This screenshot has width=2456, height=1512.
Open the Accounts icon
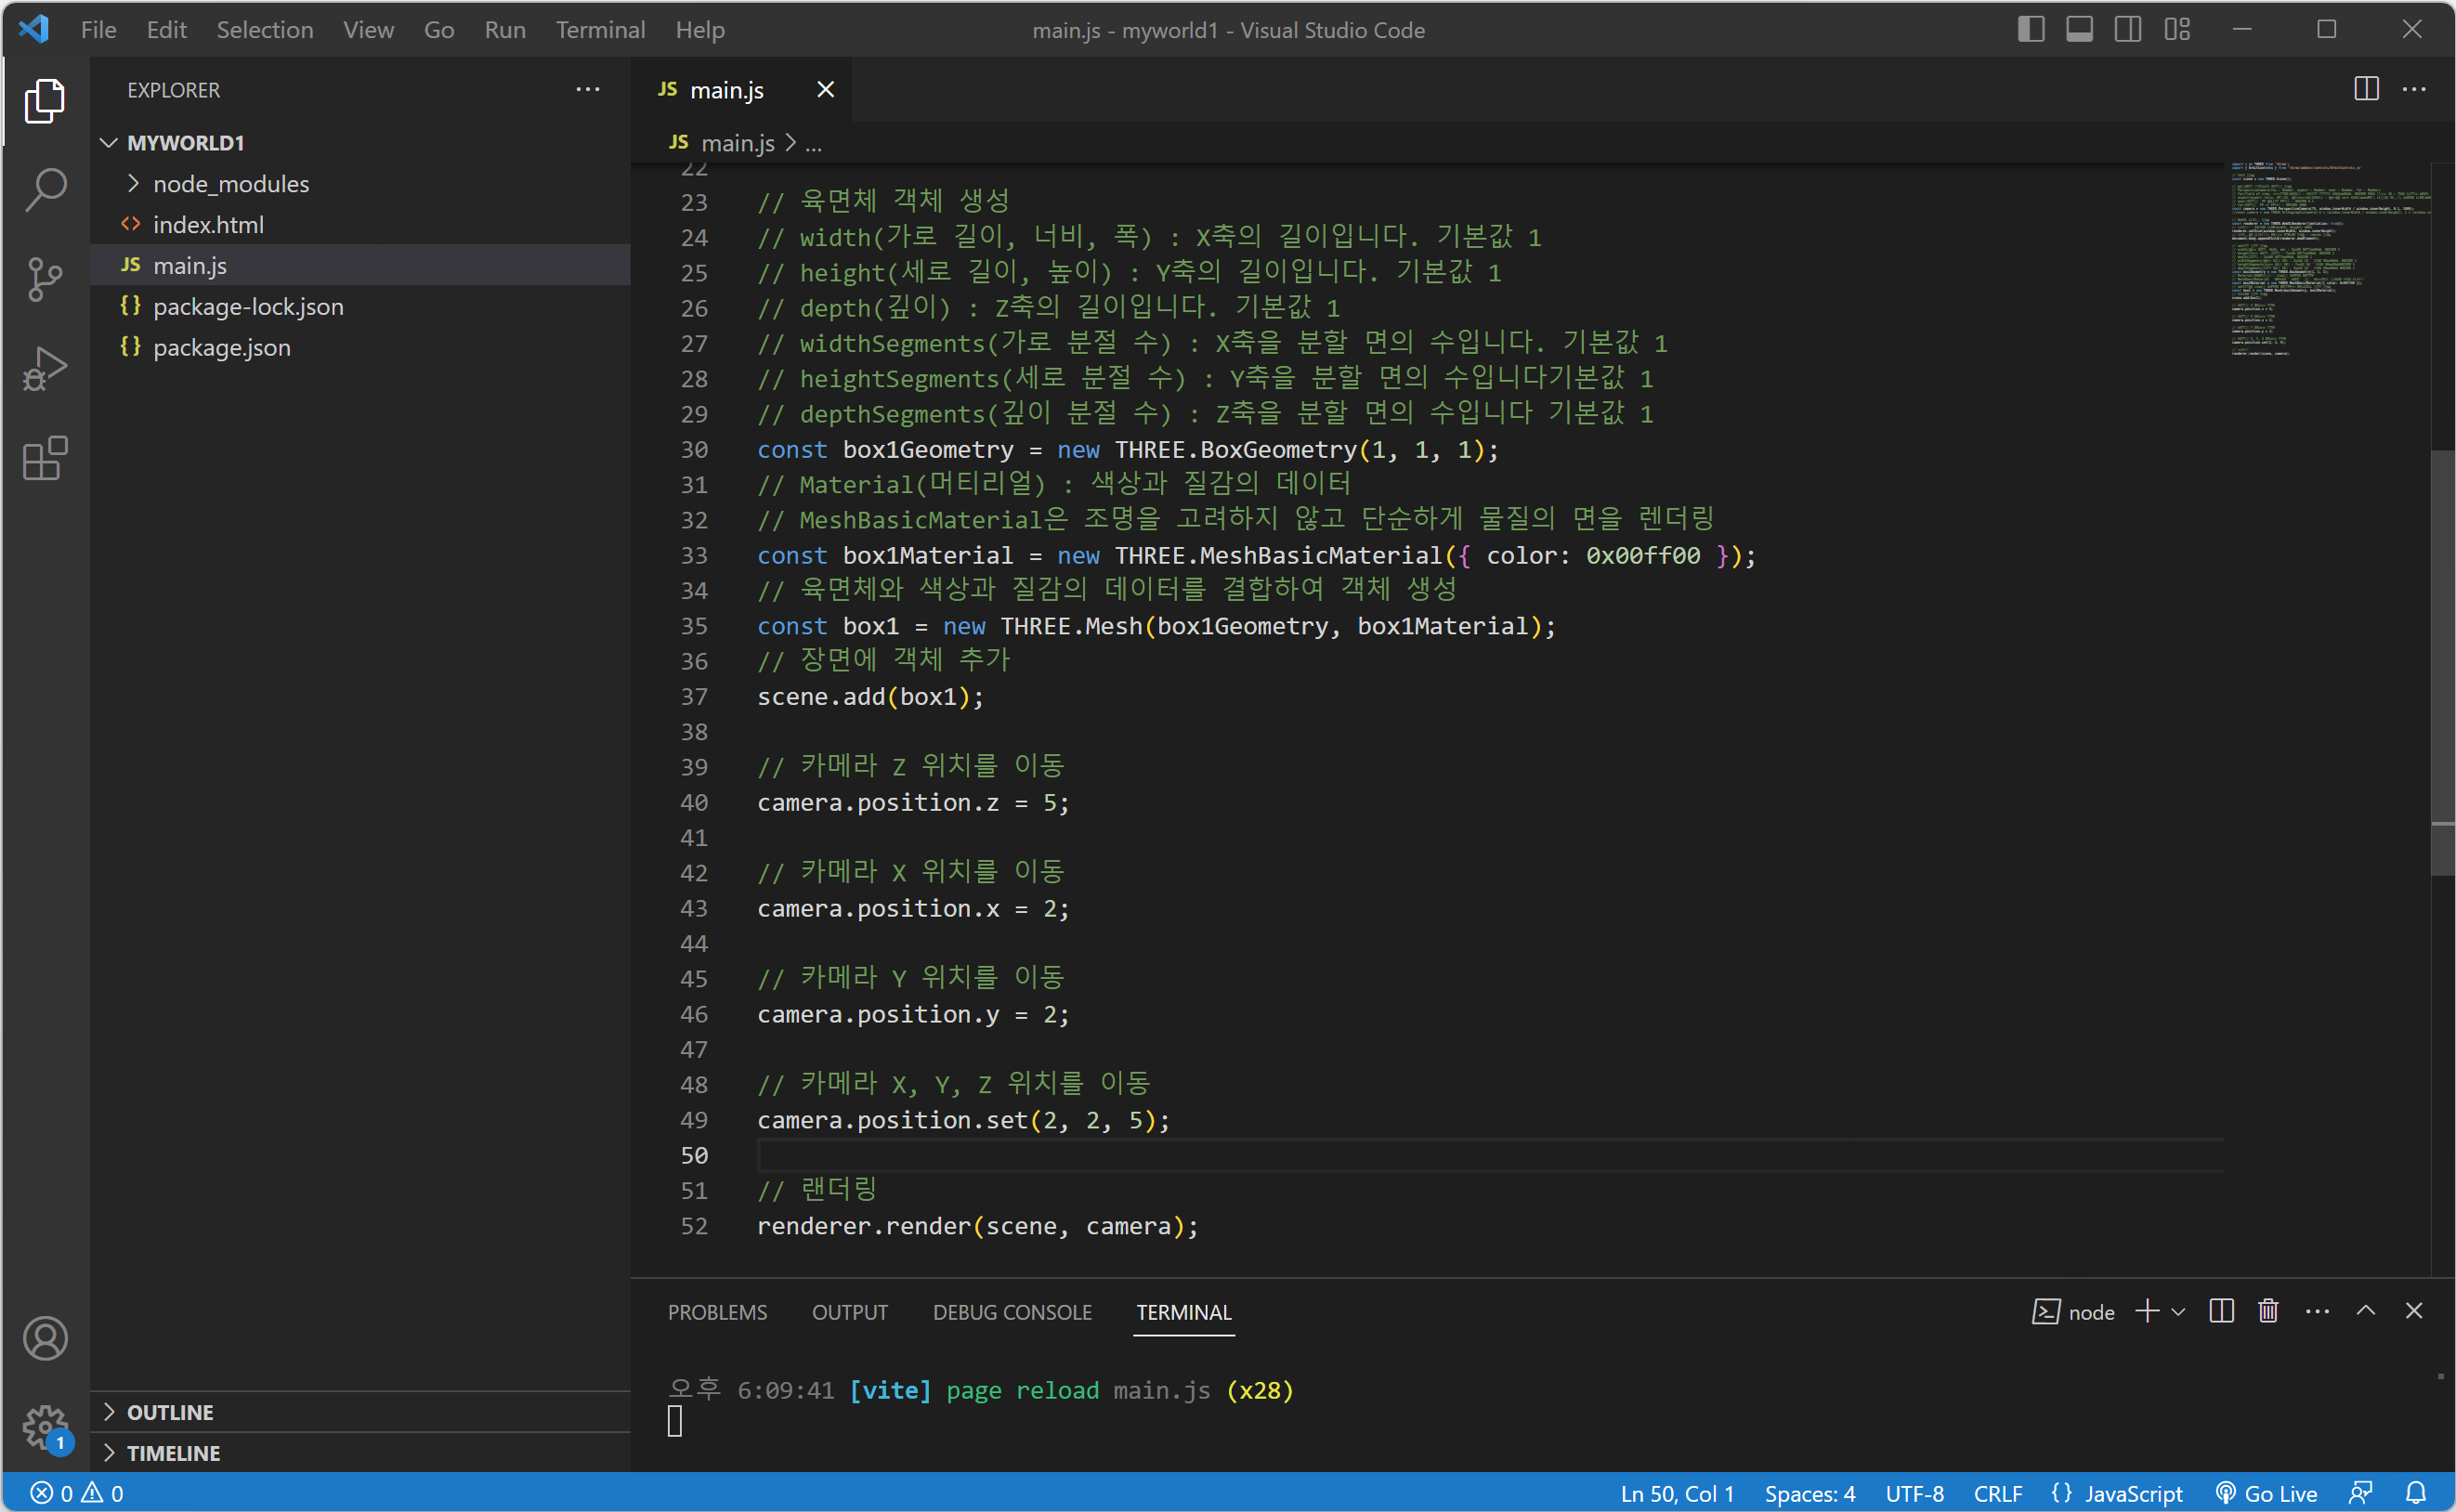(45, 1338)
